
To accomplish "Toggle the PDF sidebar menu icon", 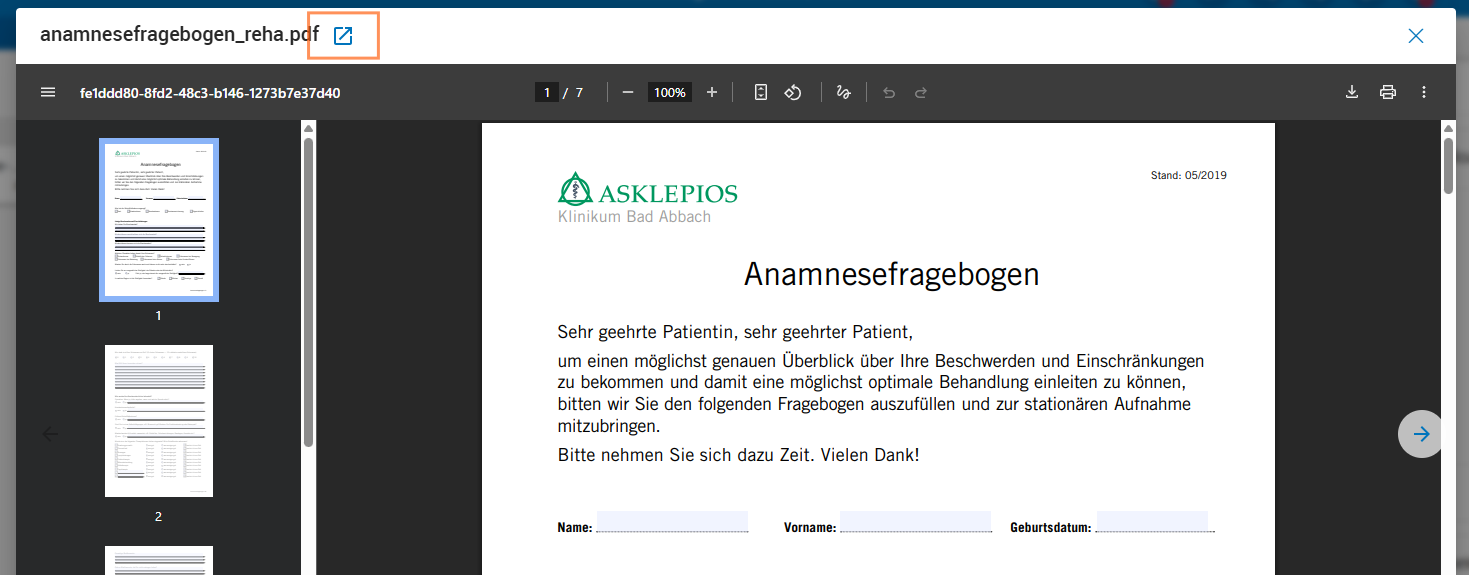I will pos(48,92).
